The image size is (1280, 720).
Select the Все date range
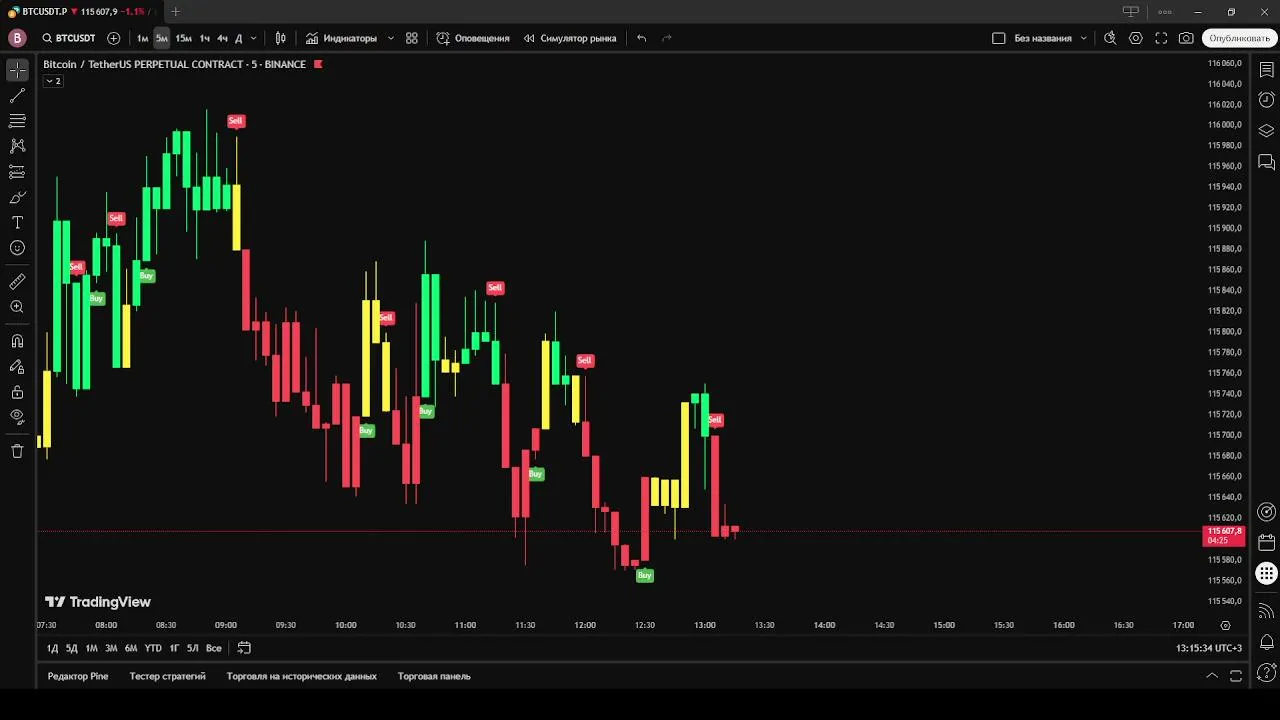213,648
